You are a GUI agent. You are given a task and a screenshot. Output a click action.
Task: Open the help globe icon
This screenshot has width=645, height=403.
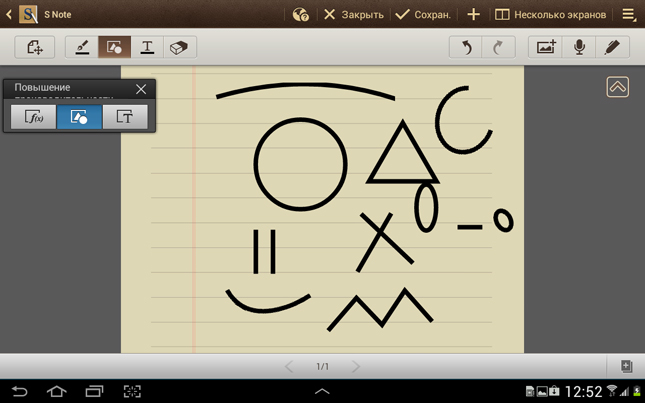pos(301,15)
